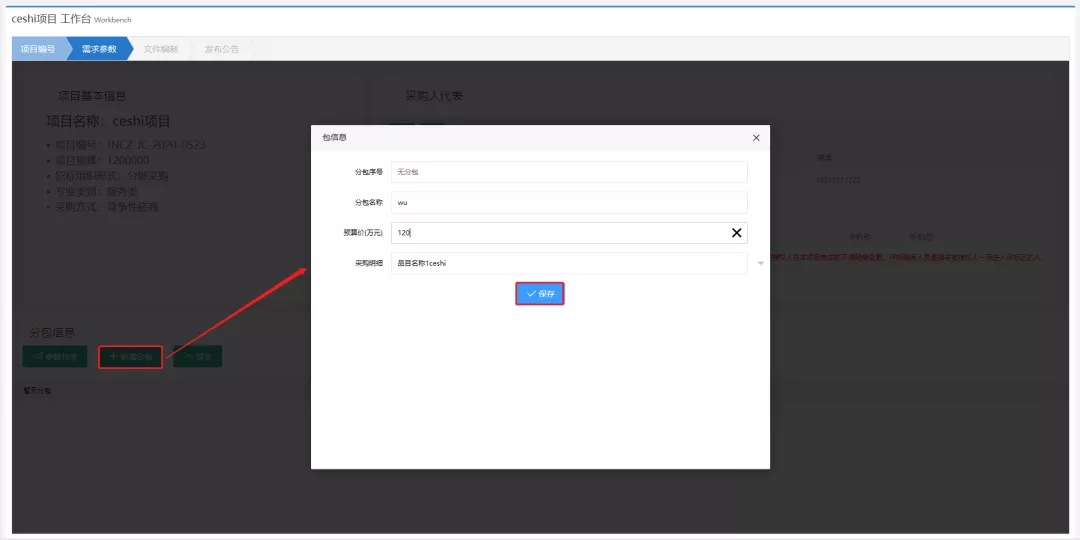Viewport: 1080px width, 540px height.
Task: Close the 包信息 dialog with X
Action: point(756,137)
